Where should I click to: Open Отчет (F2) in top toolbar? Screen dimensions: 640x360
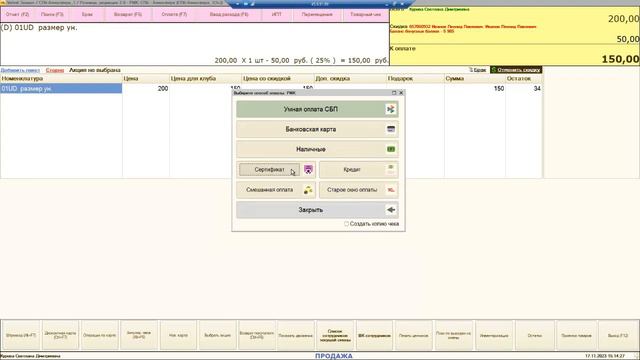point(18,14)
